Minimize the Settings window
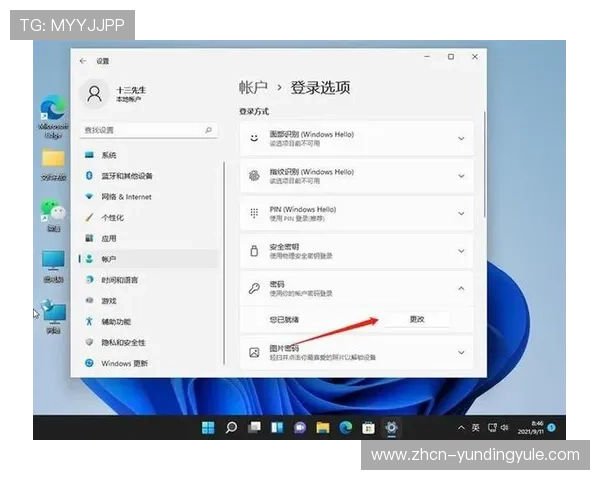 427,57
